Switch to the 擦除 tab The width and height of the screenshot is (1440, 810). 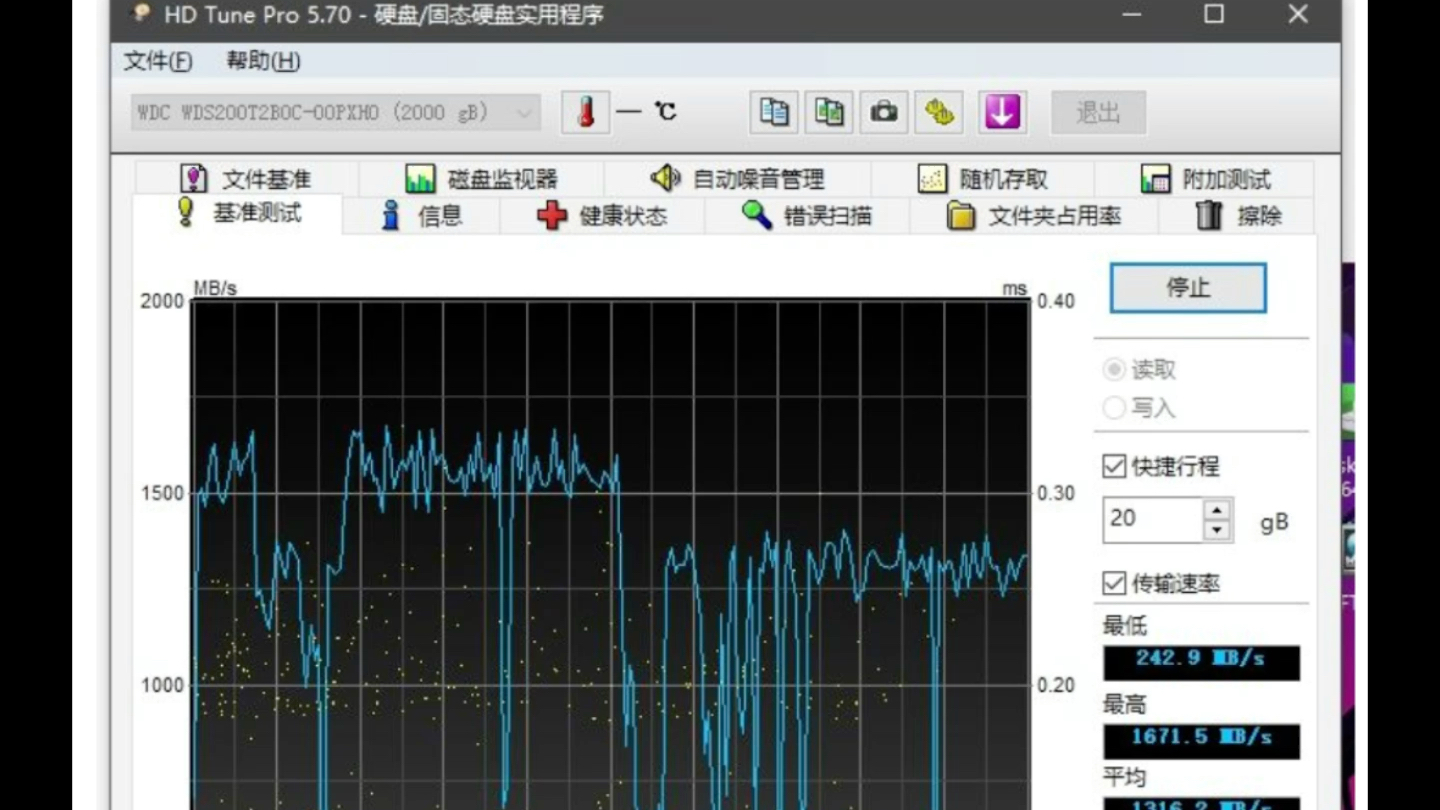point(1238,215)
